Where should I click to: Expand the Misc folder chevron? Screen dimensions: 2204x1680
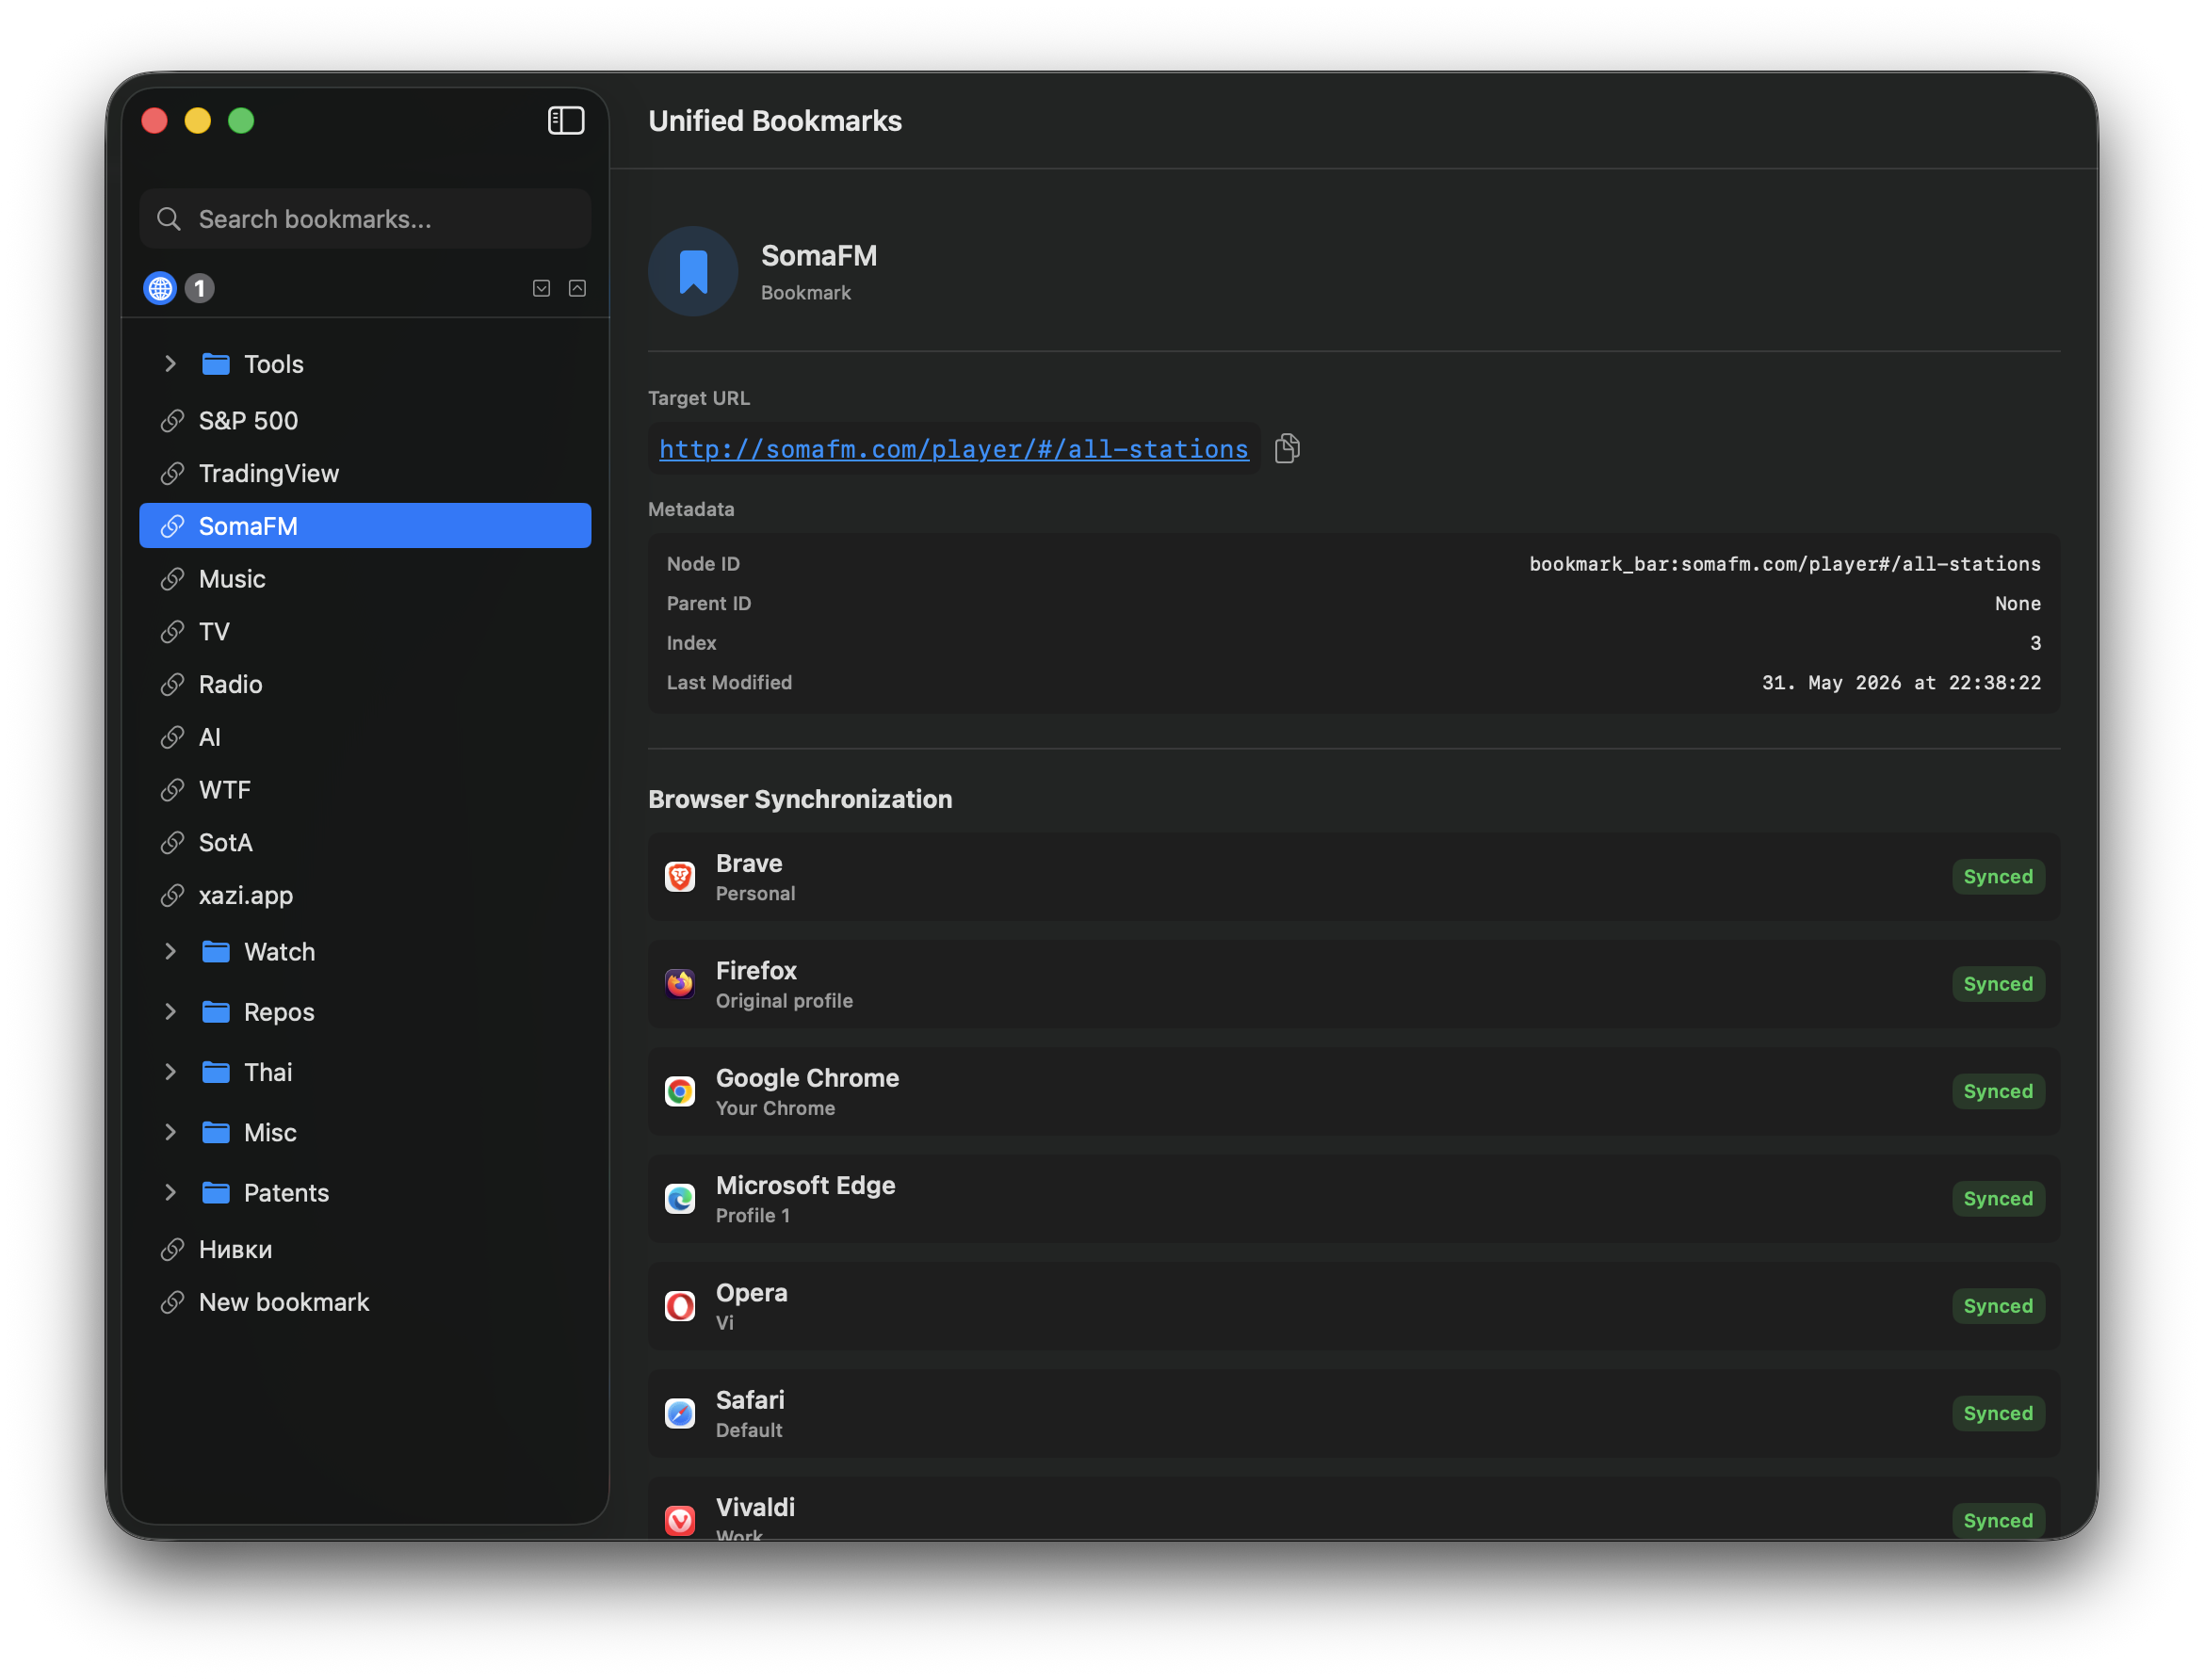(170, 1133)
